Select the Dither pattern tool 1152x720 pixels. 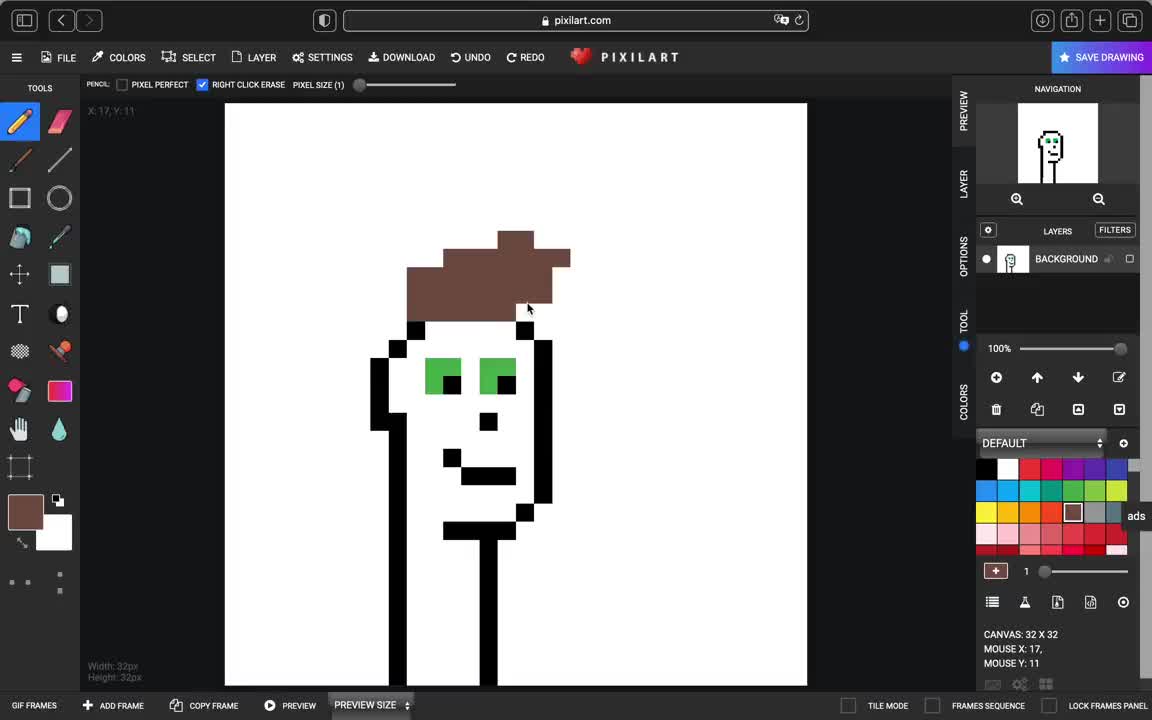[x=20, y=351]
